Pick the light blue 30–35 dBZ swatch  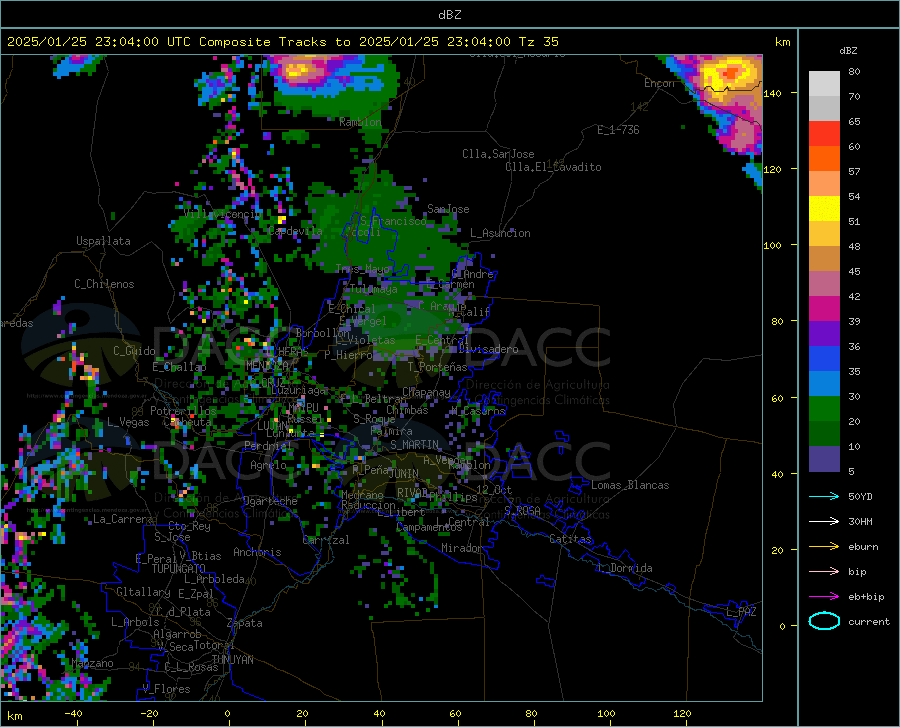point(824,384)
